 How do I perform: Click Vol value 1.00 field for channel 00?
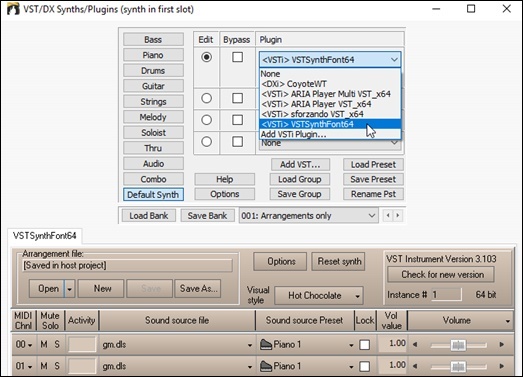(392, 344)
